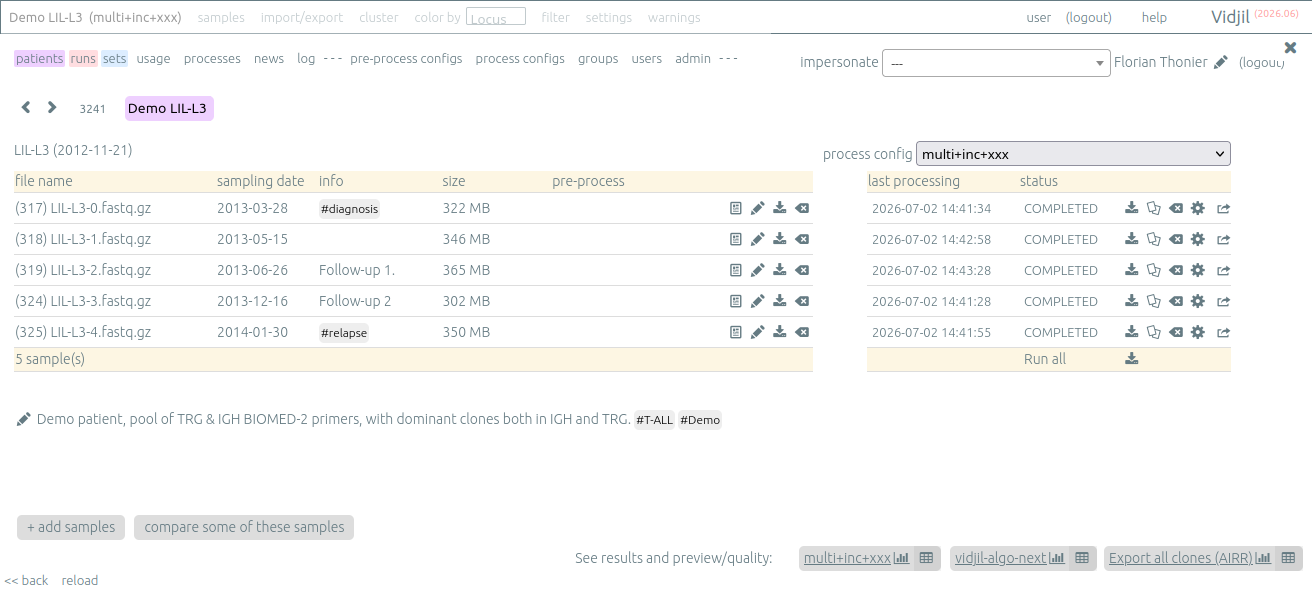Open the samples menu

(x=221, y=18)
